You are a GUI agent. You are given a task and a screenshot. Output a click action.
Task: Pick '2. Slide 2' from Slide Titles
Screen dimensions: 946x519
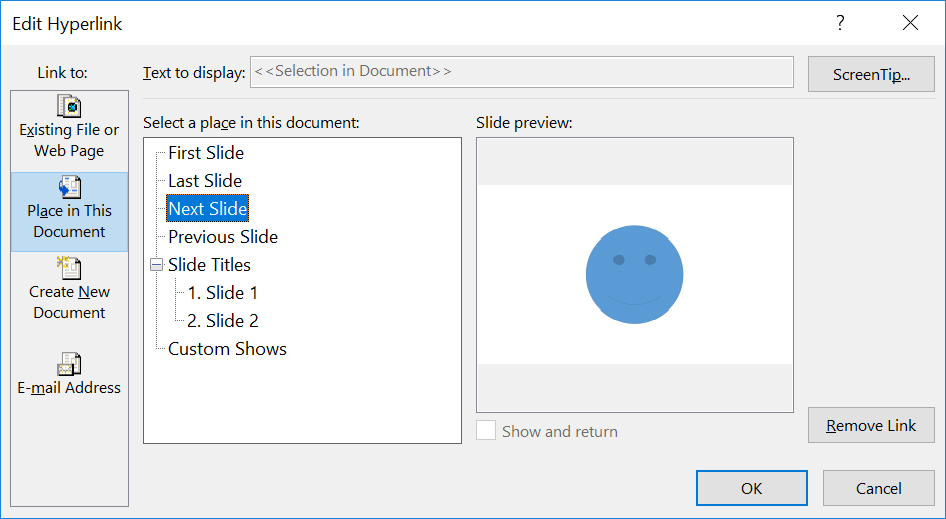point(223,321)
